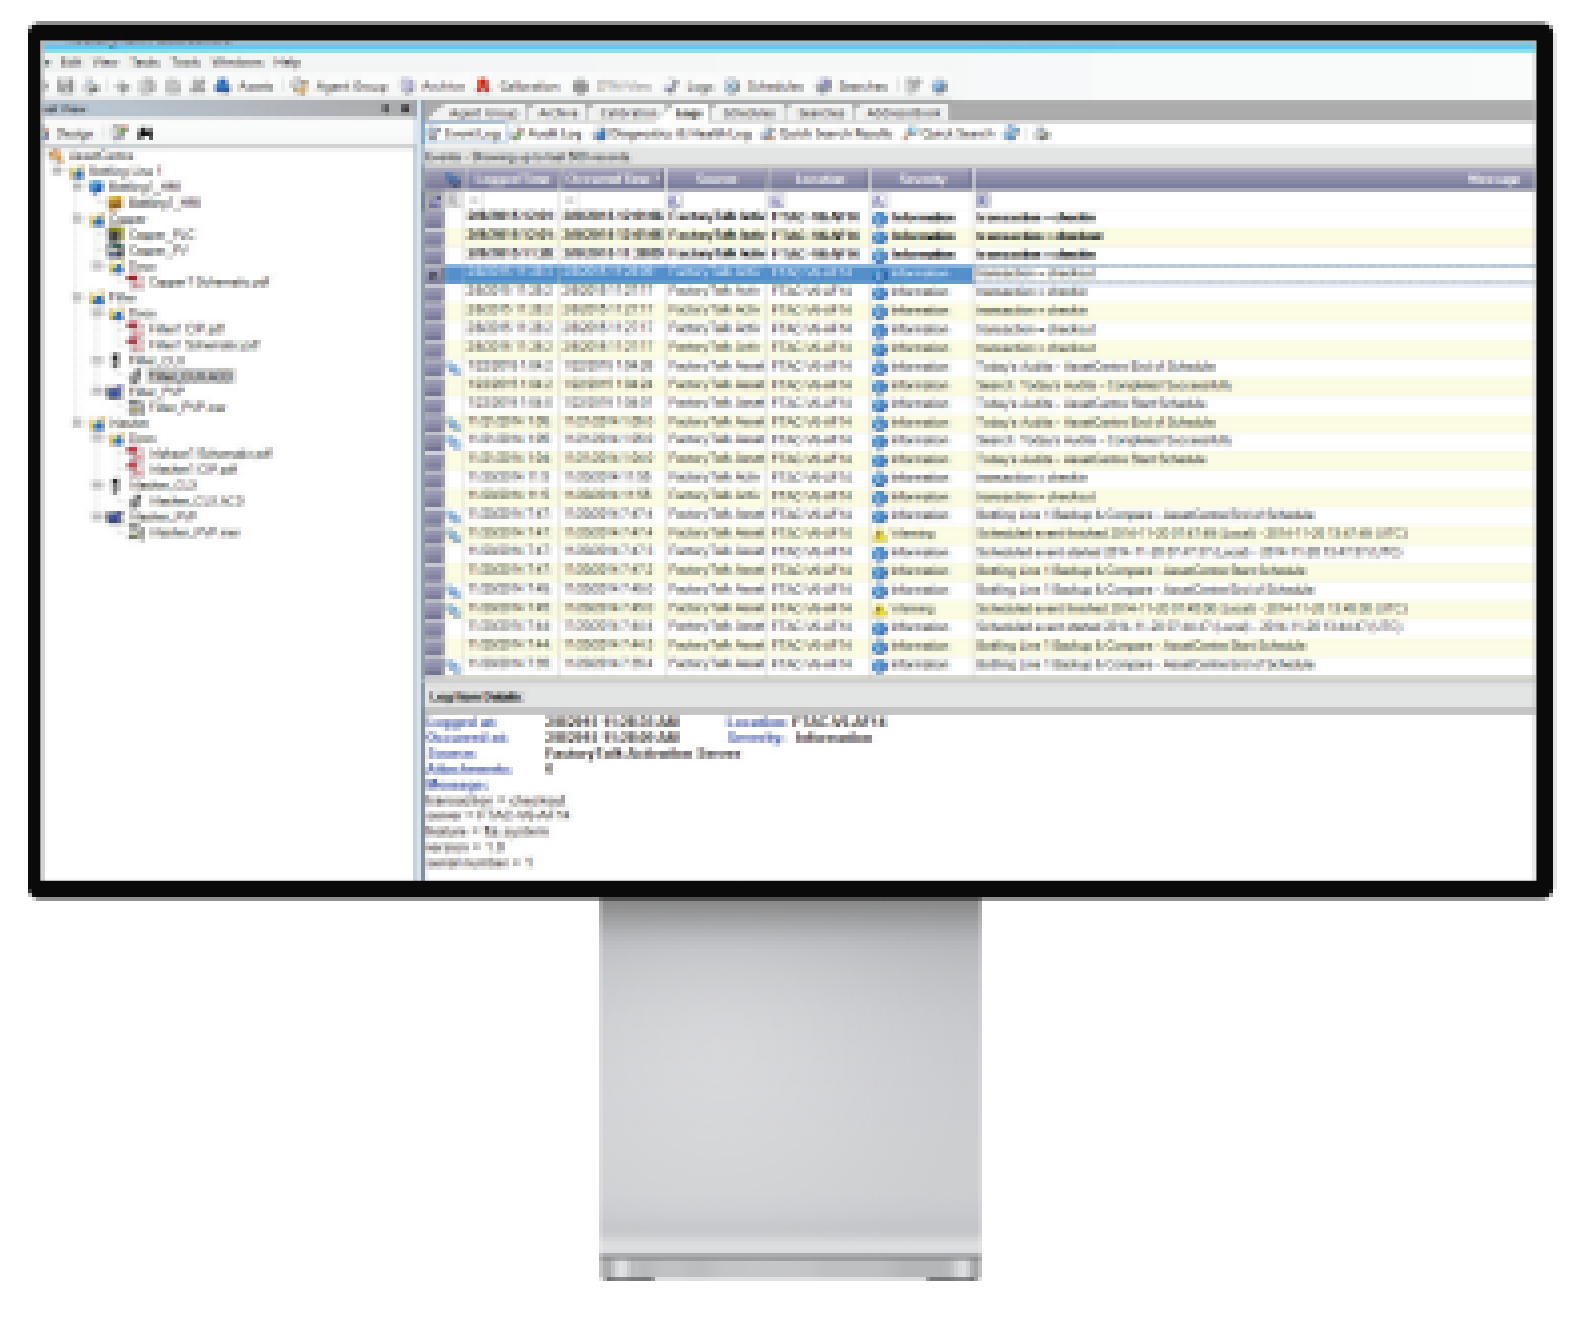The height and width of the screenshot is (1321, 1581).
Task: Sort by the Logged Time column header
Action: pyautogui.click(x=511, y=179)
